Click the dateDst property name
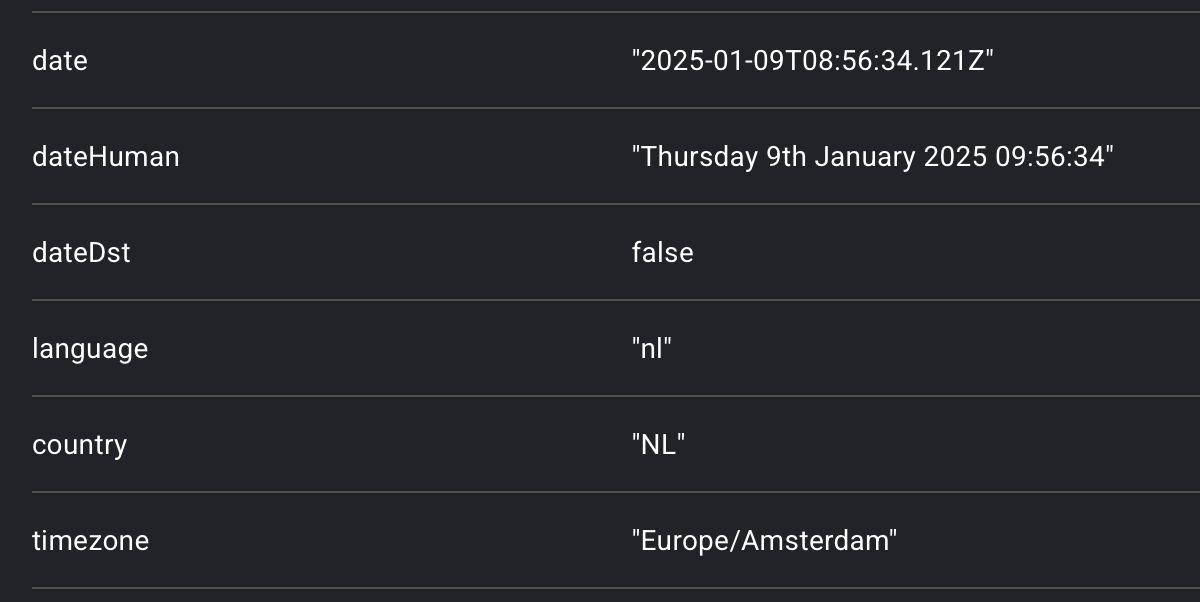Viewport: 1200px width, 602px height. pyautogui.click(x=81, y=253)
